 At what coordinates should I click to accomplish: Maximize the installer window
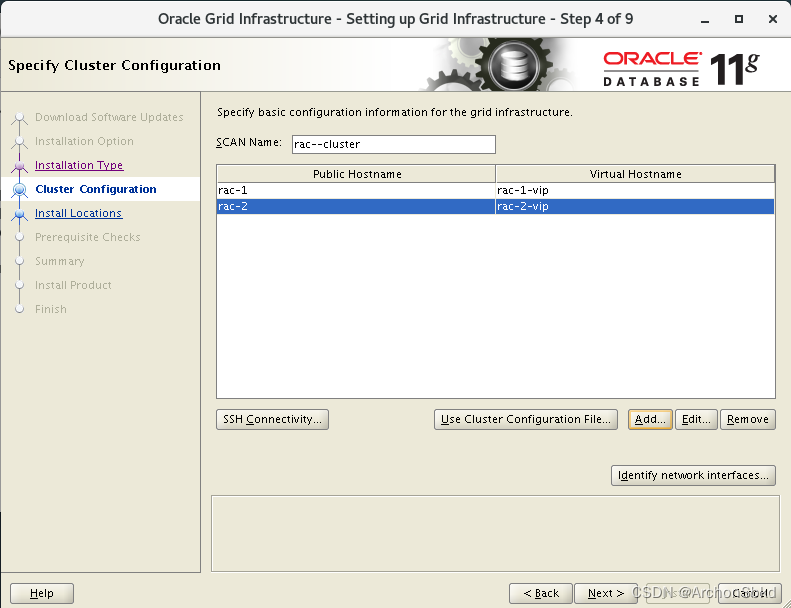739,19
